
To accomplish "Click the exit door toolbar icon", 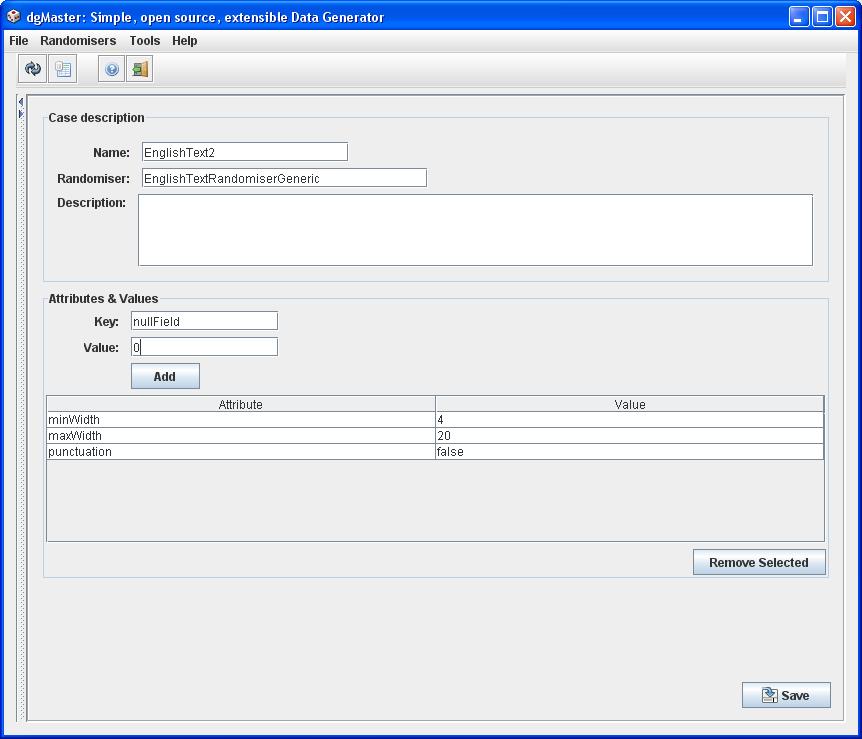I will (x=140, y=69).
